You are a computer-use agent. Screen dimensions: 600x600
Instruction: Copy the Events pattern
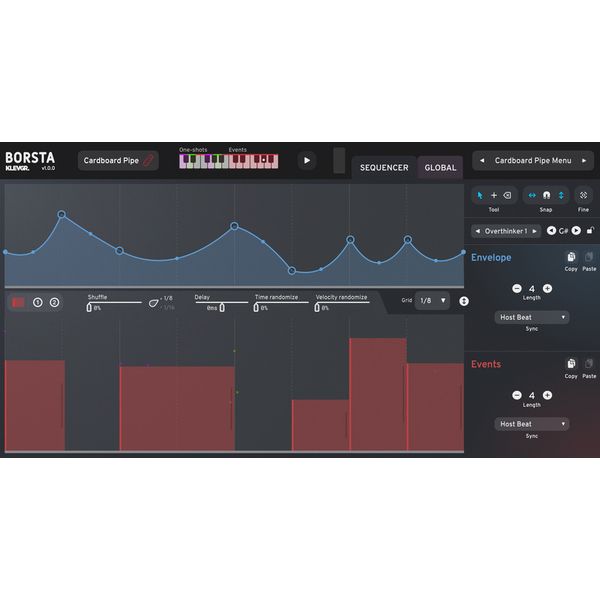pos(570,364)
